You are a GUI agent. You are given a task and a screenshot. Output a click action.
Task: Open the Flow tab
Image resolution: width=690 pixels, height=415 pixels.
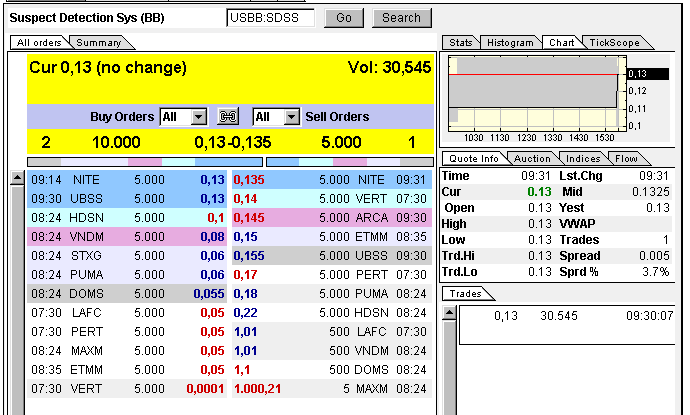[626, 159]
